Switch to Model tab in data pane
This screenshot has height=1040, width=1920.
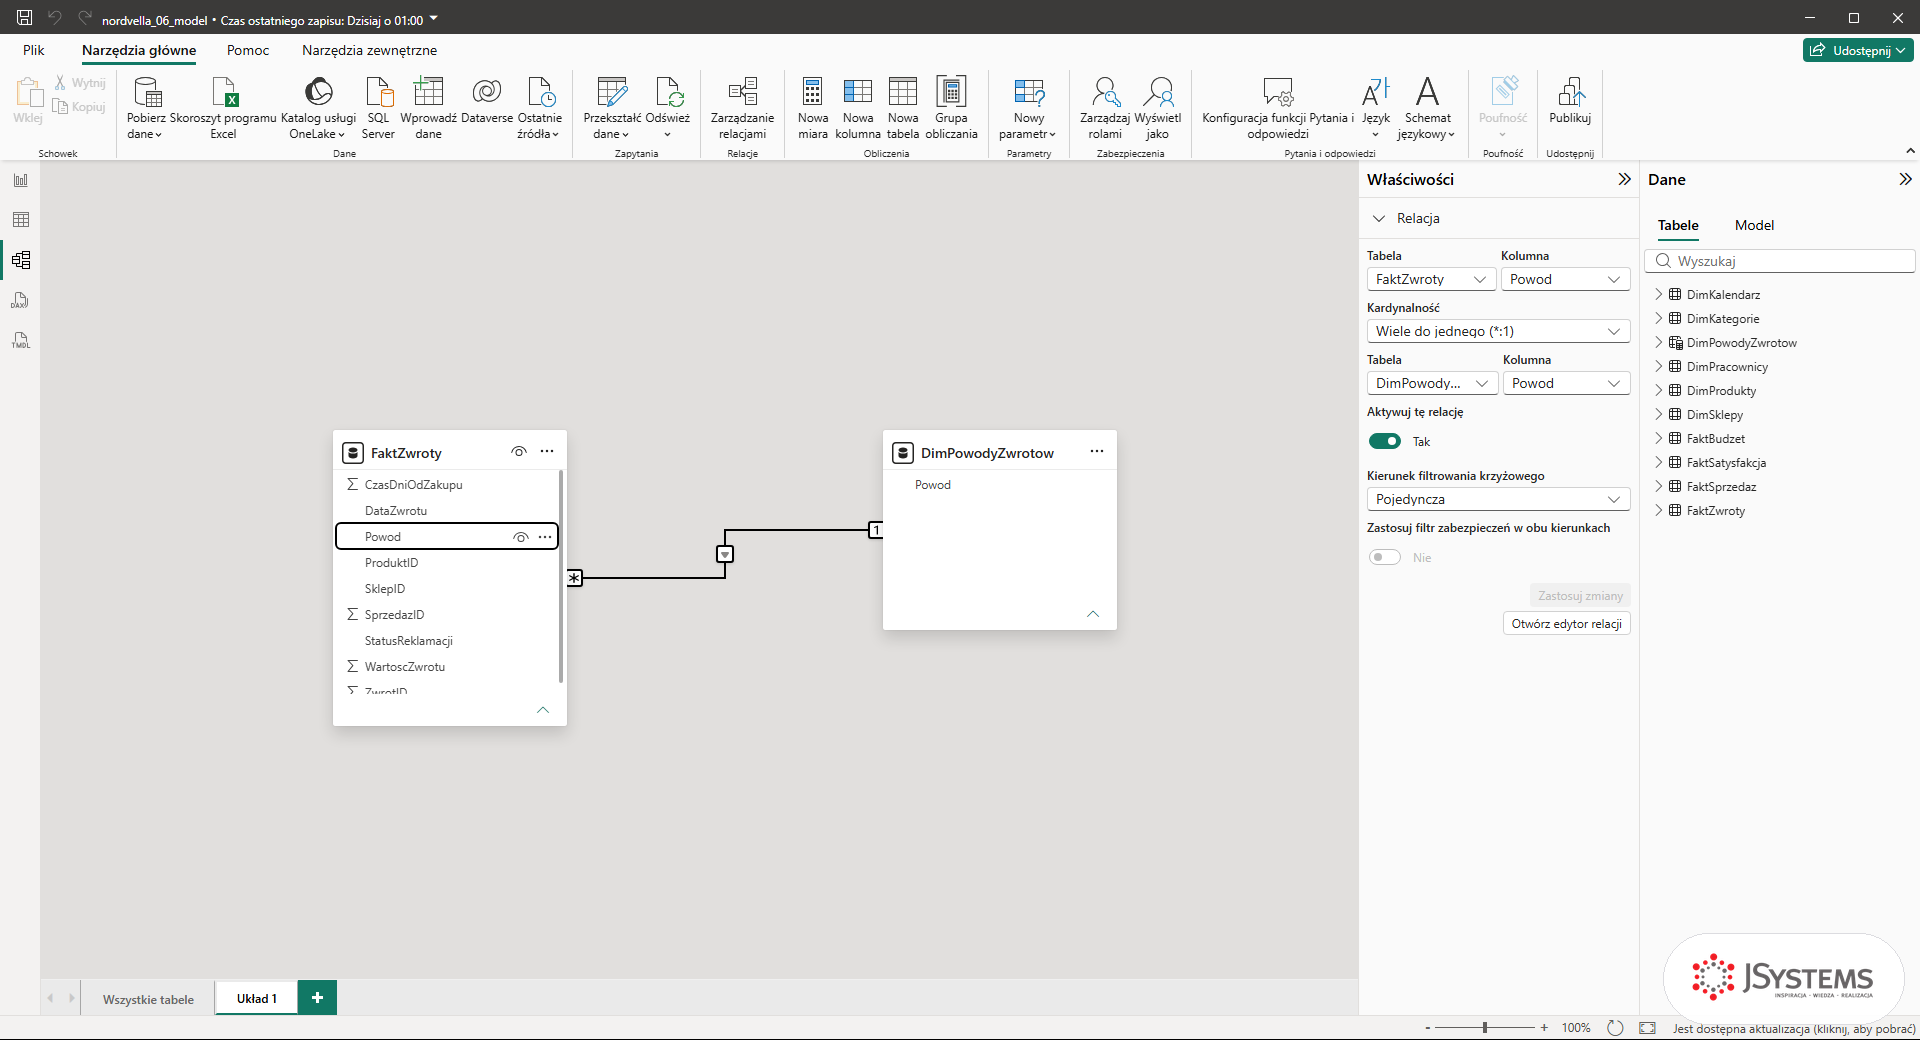click(1754, 225)
